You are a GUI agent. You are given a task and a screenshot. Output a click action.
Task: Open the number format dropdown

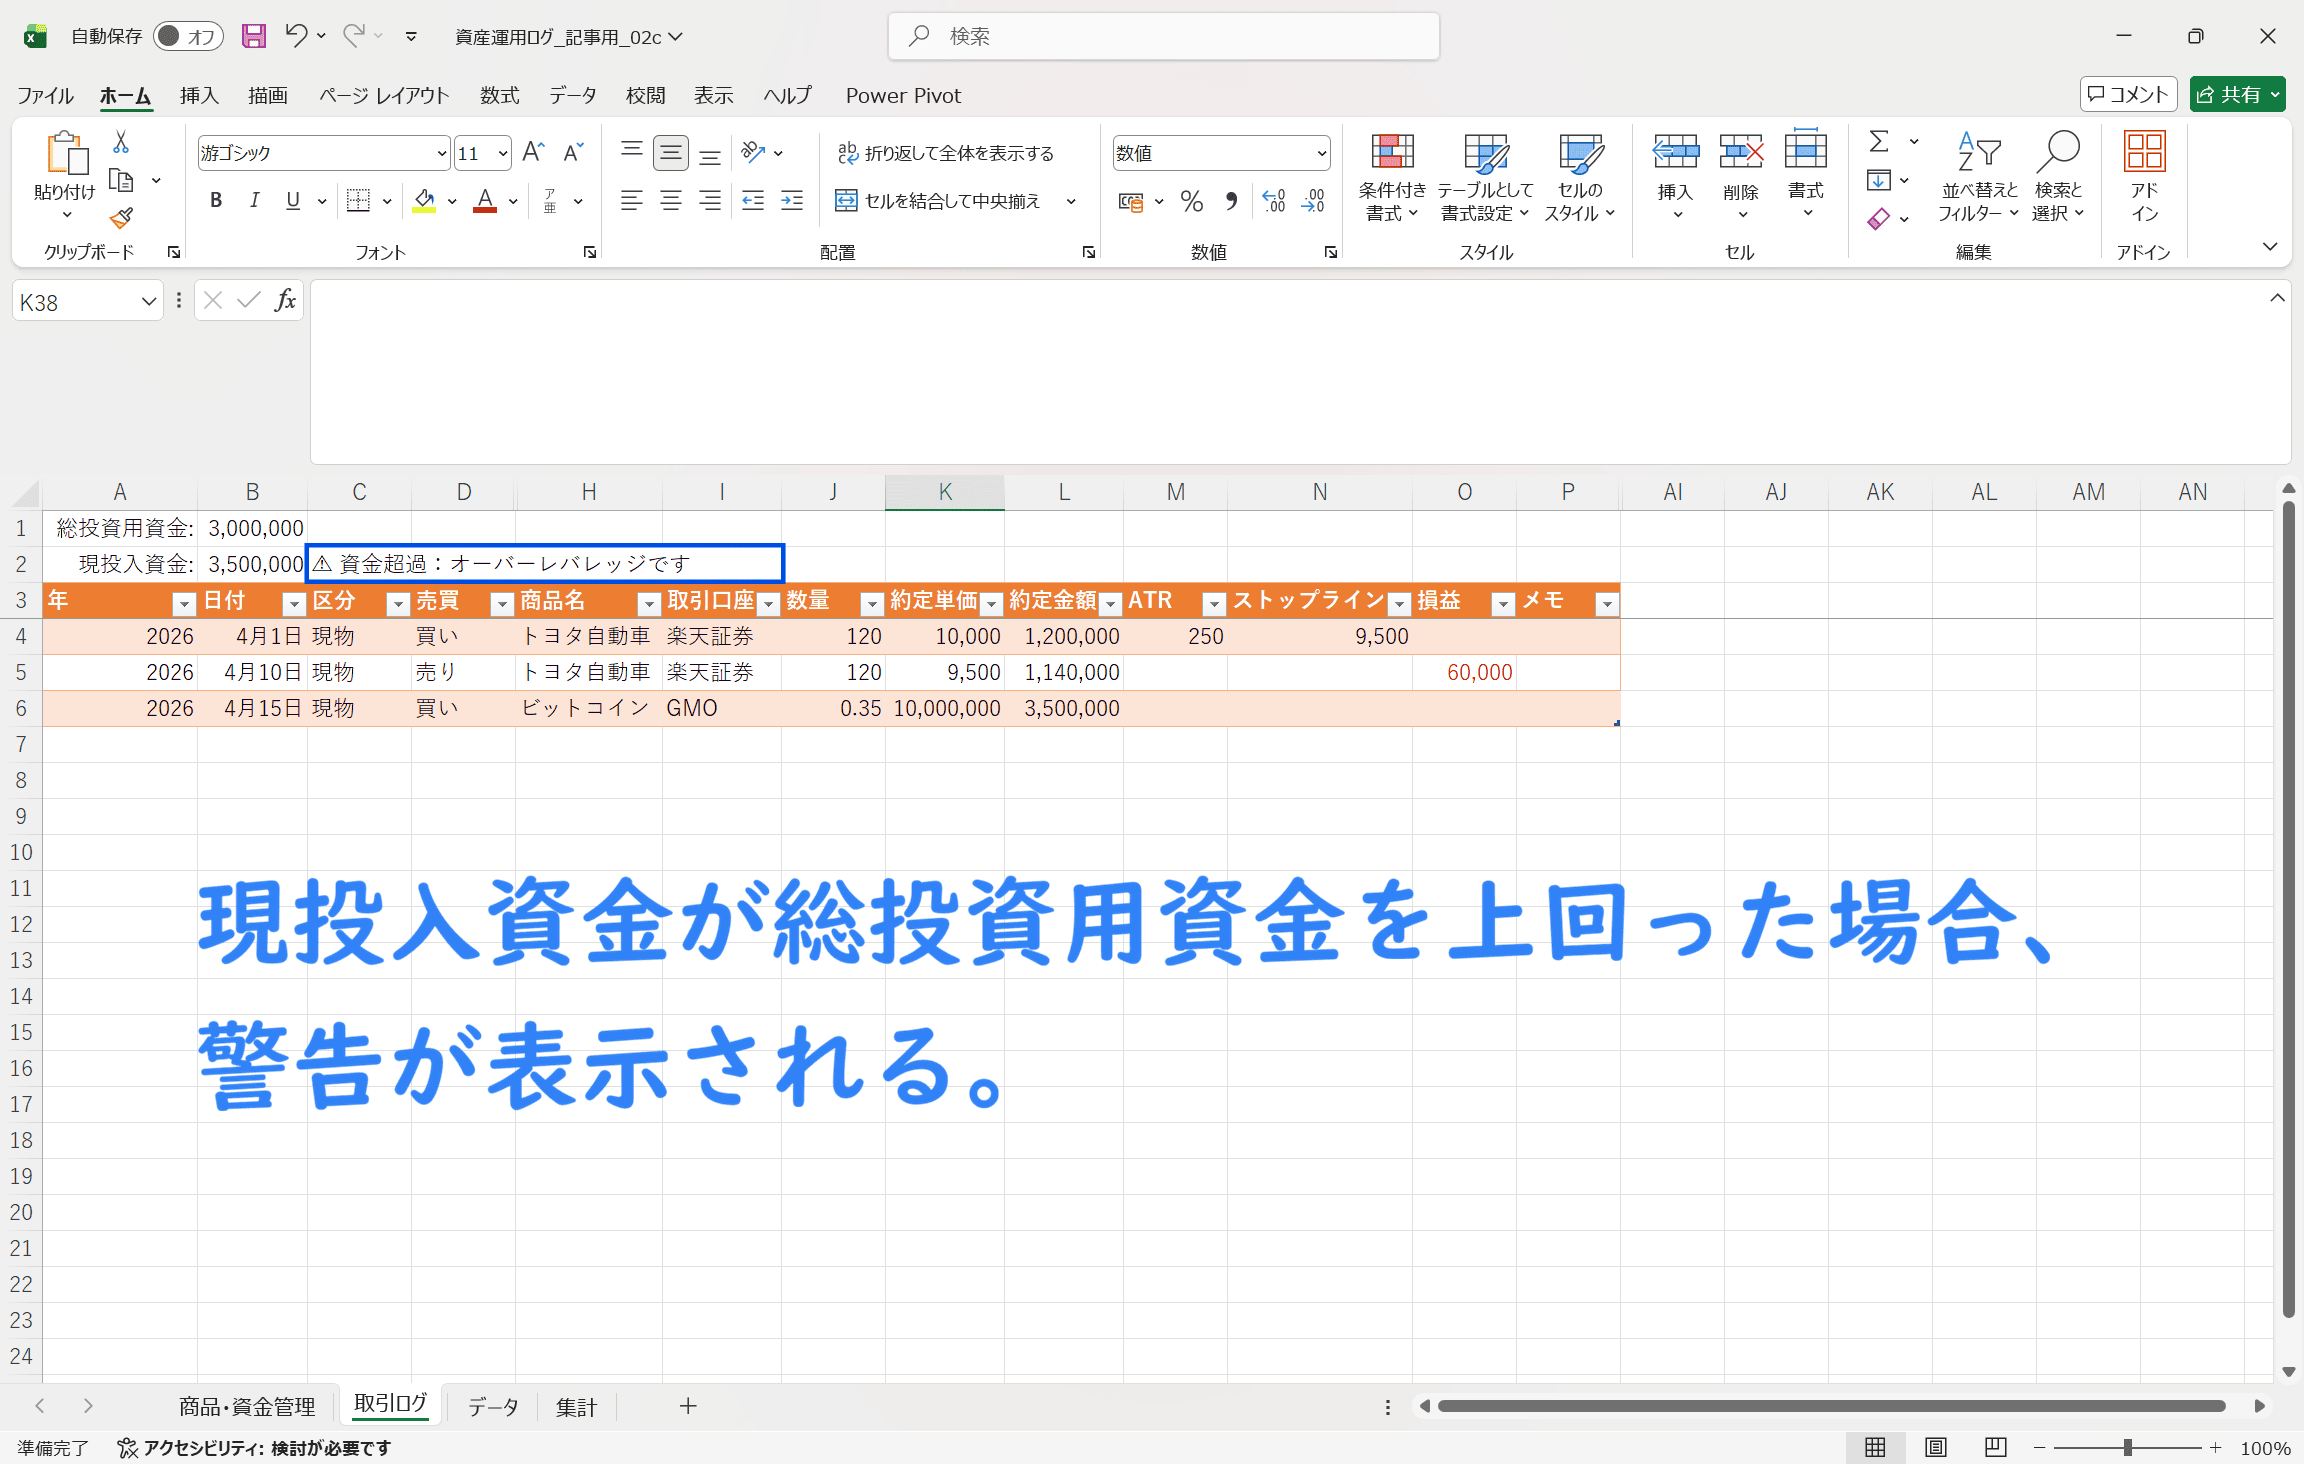click(x=1321, y=153)
